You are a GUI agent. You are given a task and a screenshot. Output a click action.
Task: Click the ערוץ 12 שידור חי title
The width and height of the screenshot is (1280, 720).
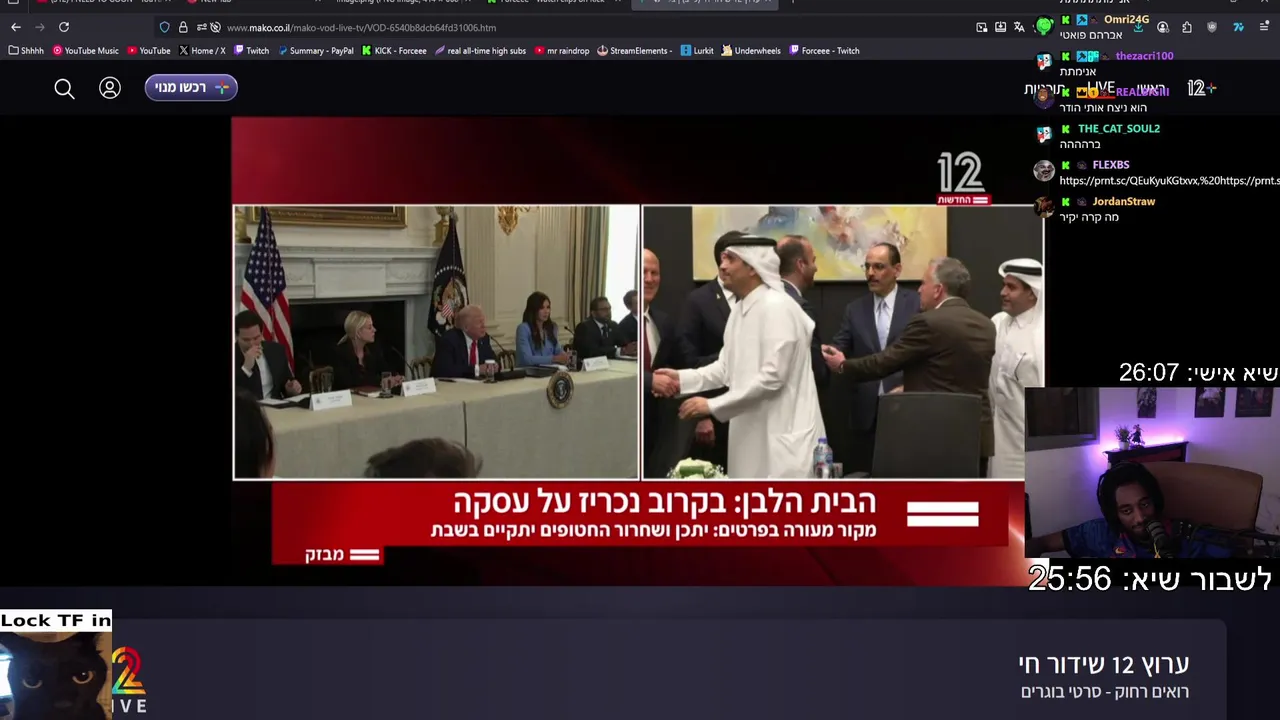1104,664
